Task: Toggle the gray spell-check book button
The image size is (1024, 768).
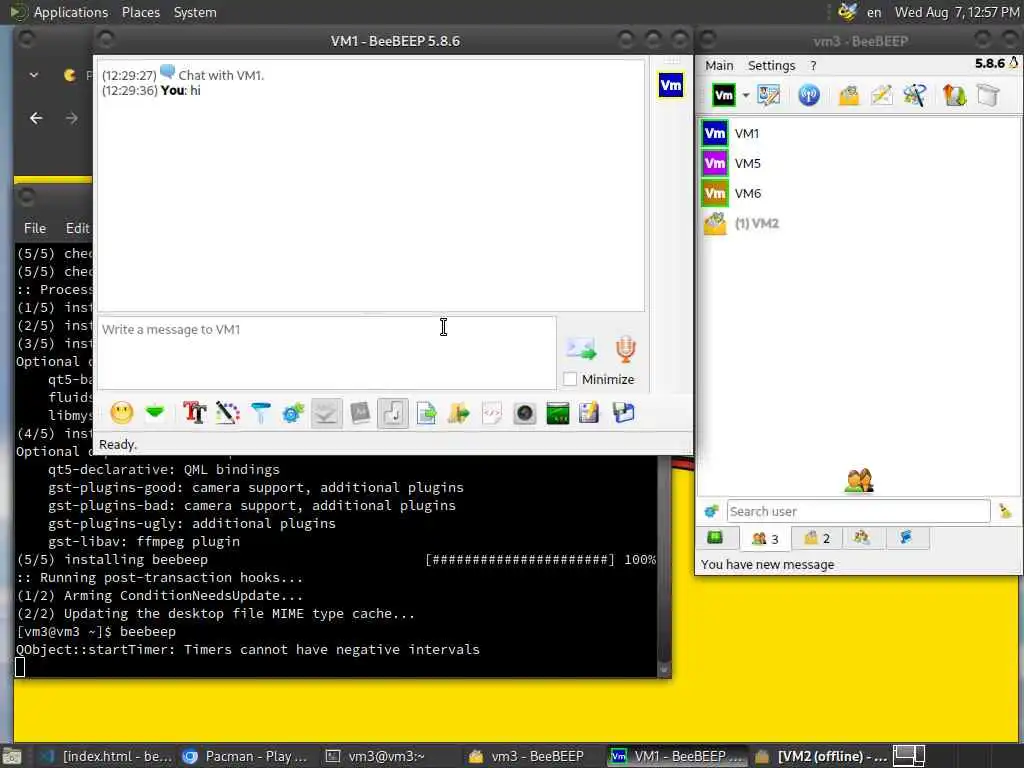Action: pyautogui.click(x=360, y=413)
